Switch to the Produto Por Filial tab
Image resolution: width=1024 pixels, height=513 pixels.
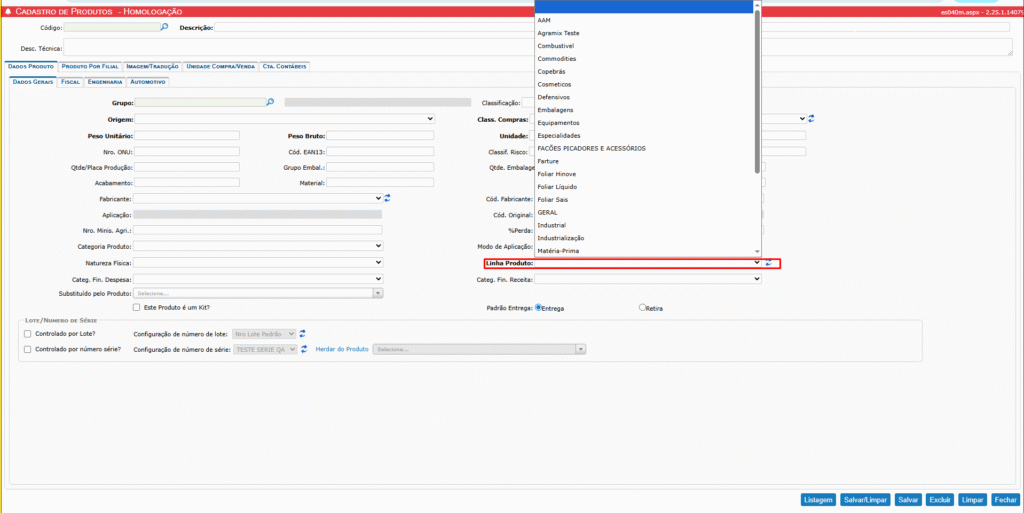89,66
